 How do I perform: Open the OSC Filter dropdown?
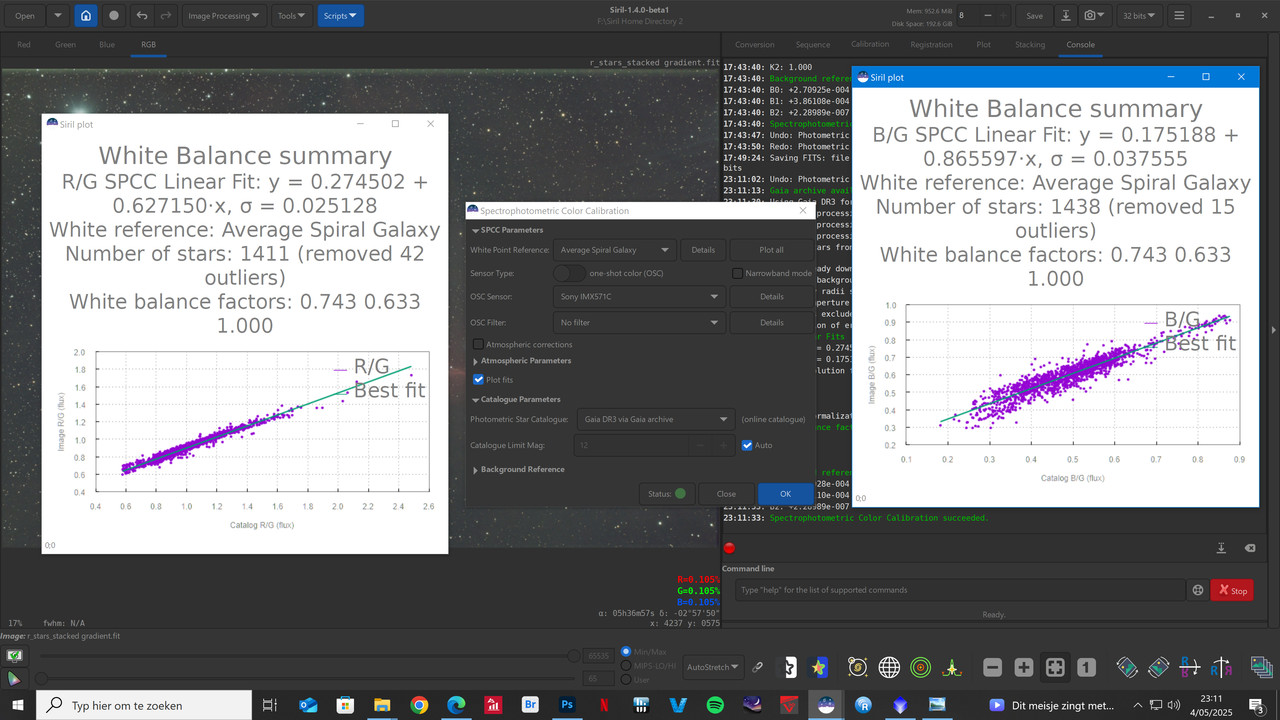pyautogui.click(x=638, y=322)
